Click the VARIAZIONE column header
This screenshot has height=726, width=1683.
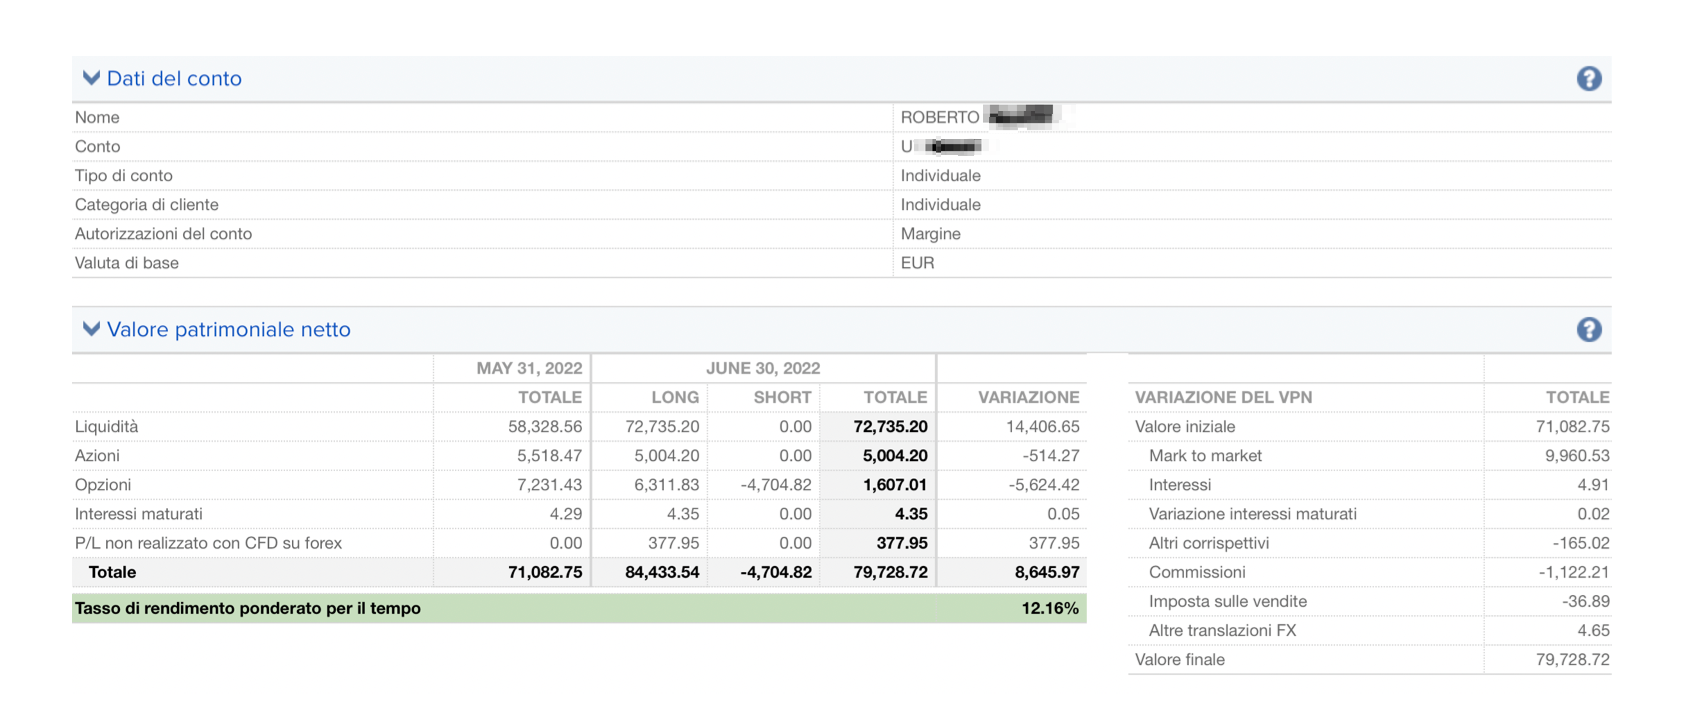coord(1028,397)
